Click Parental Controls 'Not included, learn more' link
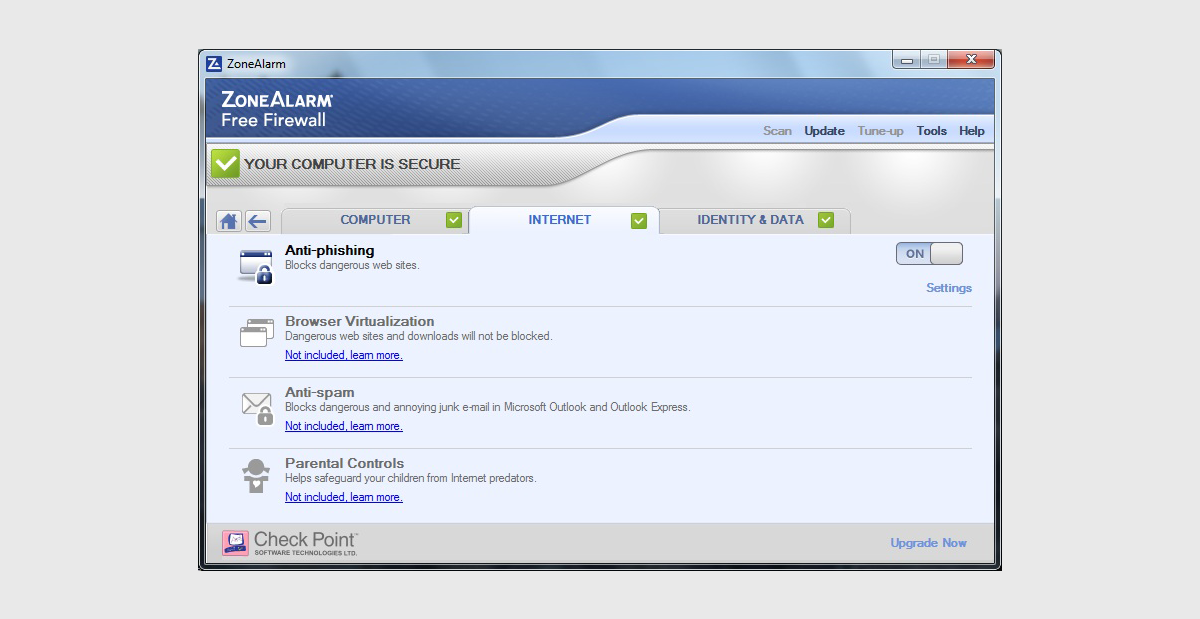 click(x=344, y=497)
